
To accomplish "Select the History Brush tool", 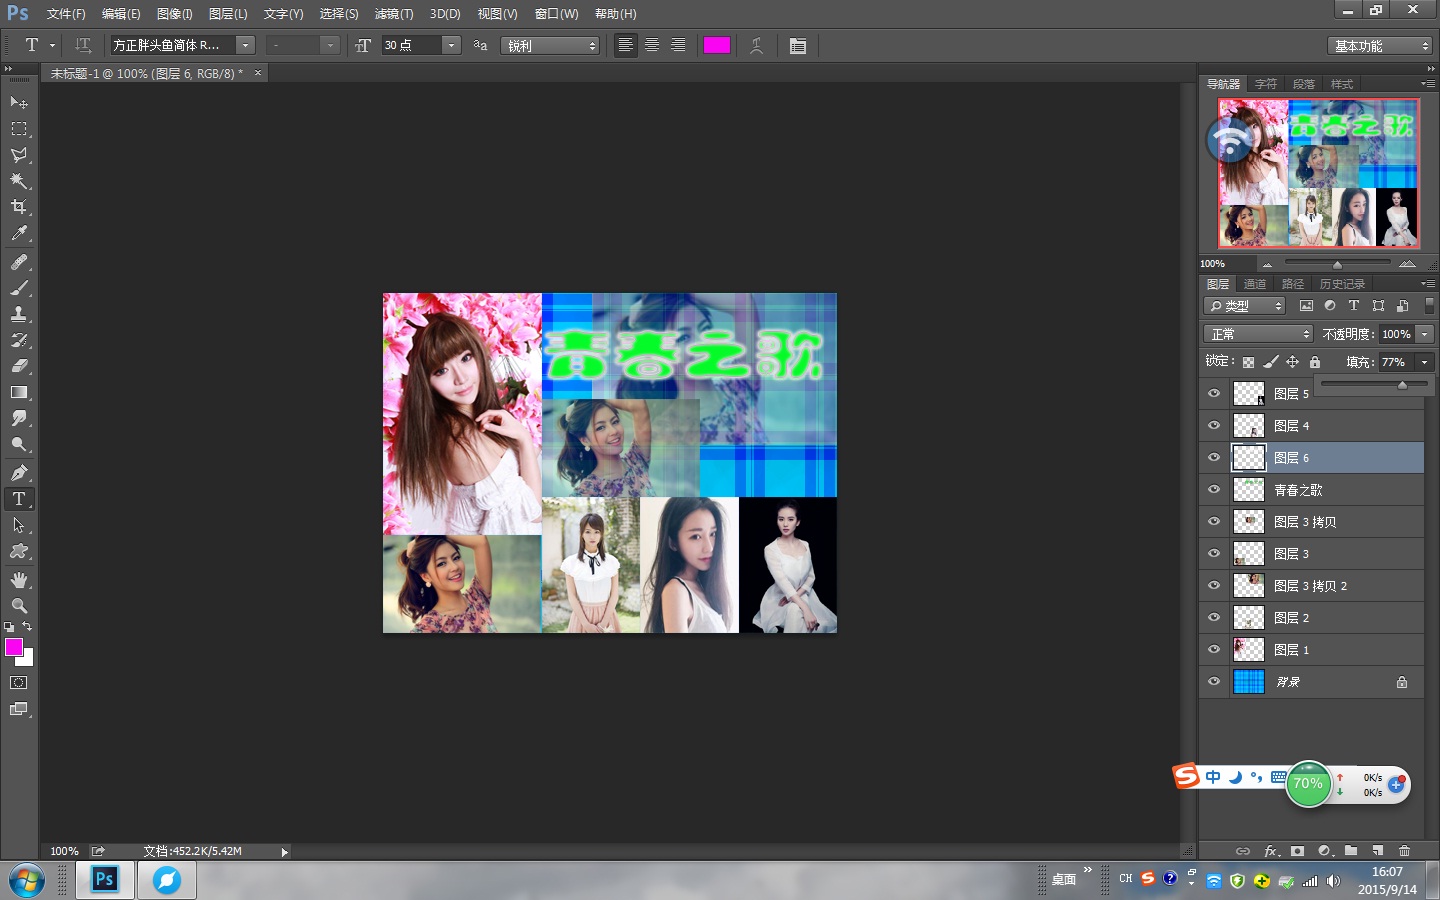I will point(19,340).
